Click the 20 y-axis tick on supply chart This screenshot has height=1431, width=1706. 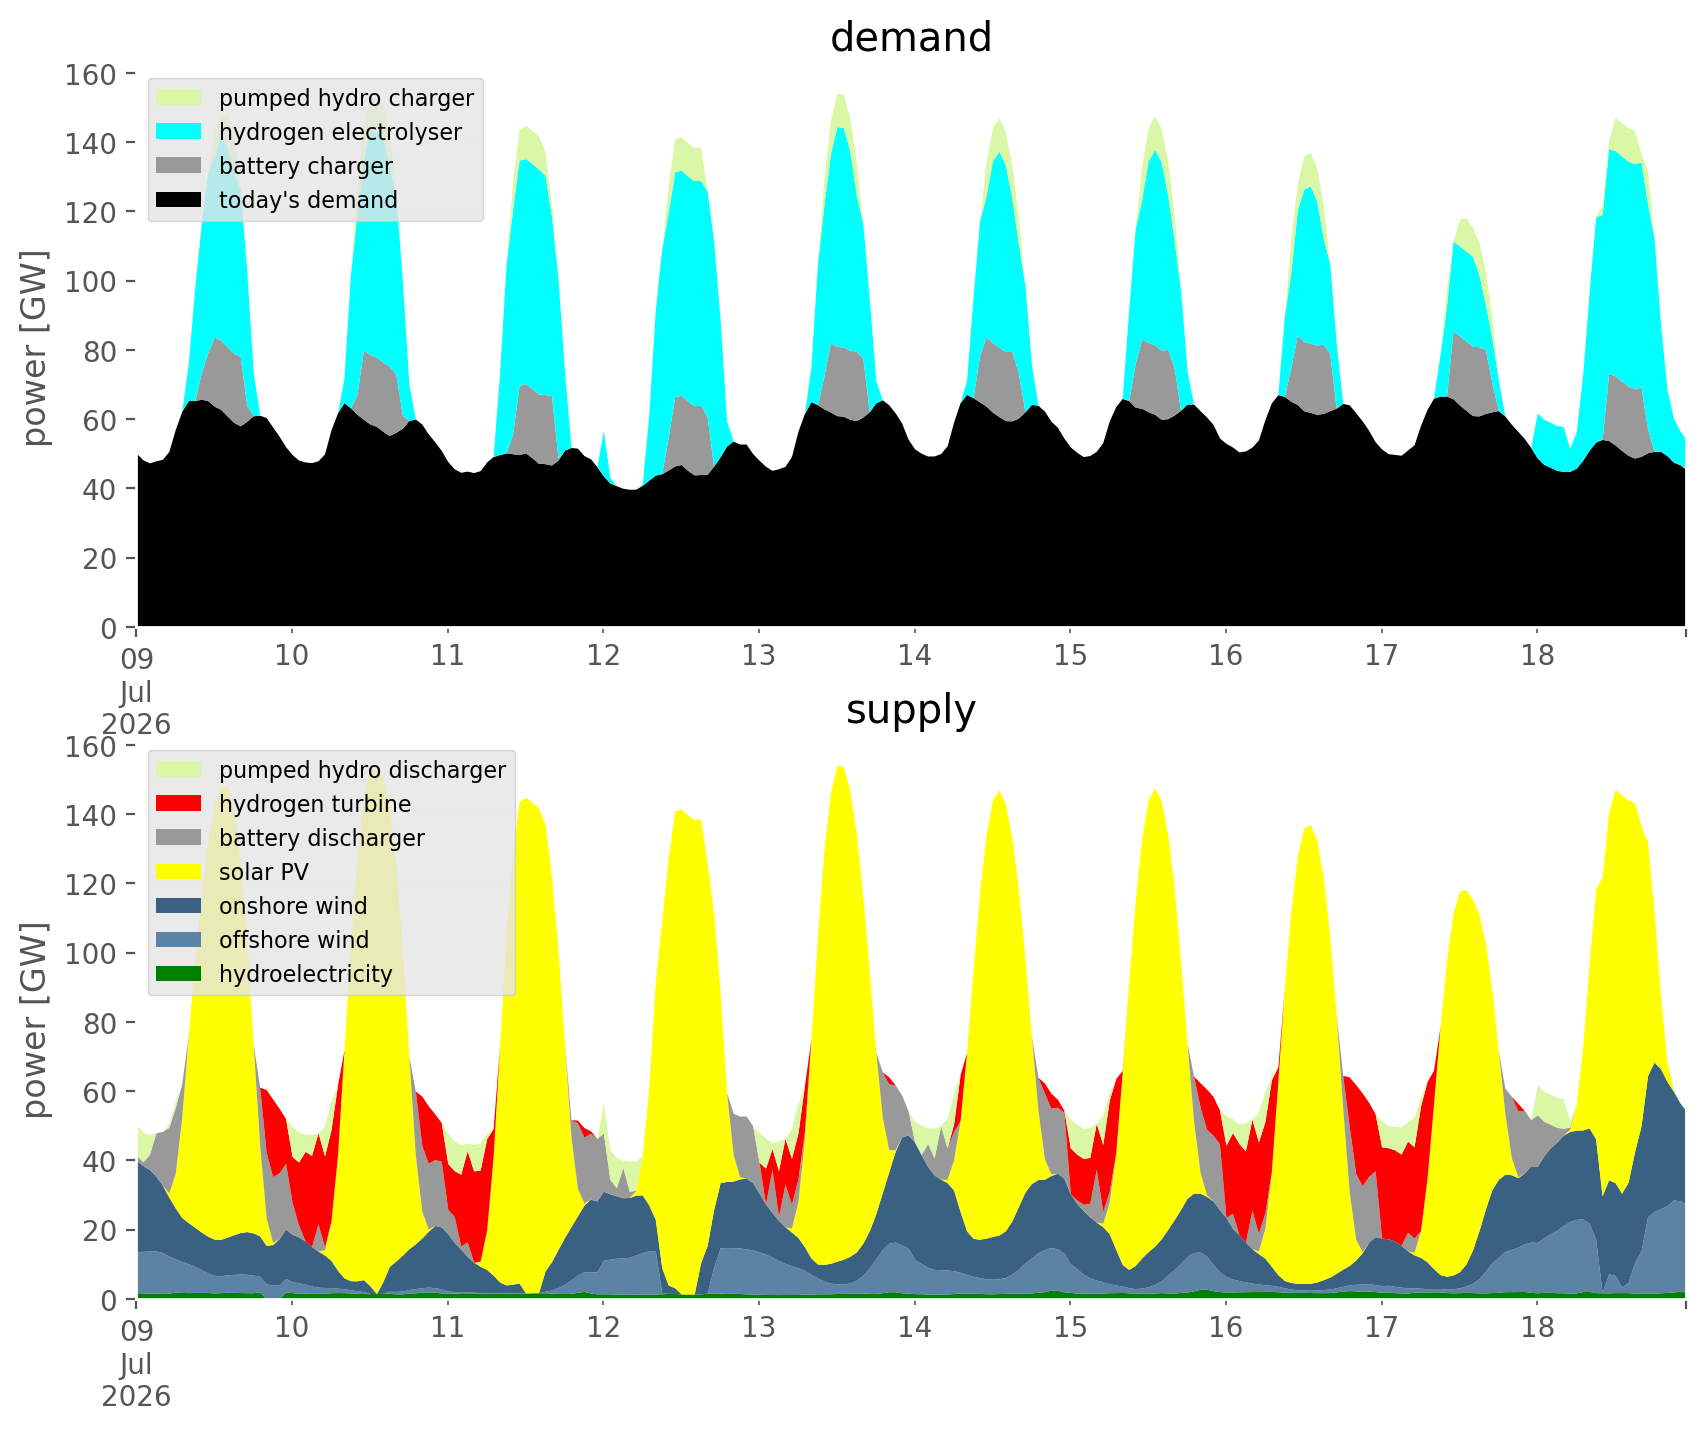tap(100, 1230)
